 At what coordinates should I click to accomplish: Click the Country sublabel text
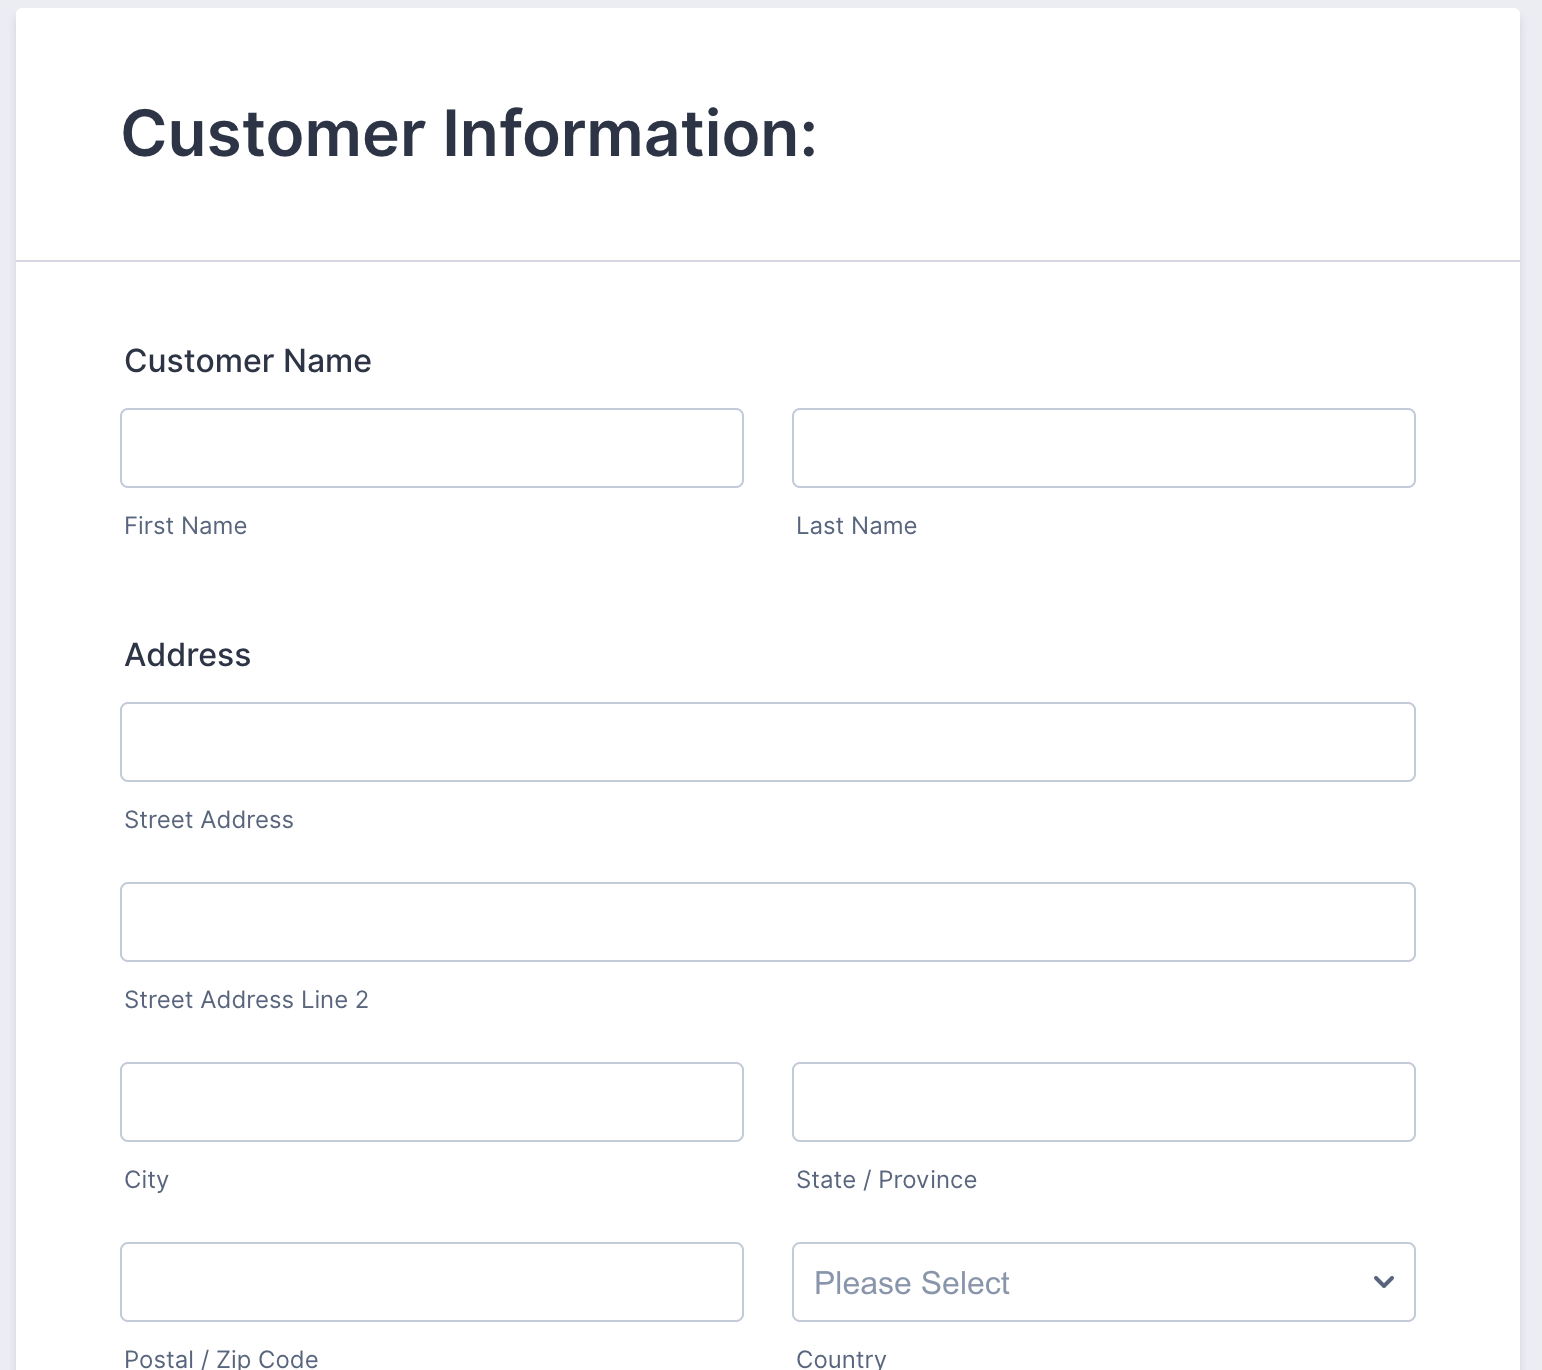point(841,1358)
